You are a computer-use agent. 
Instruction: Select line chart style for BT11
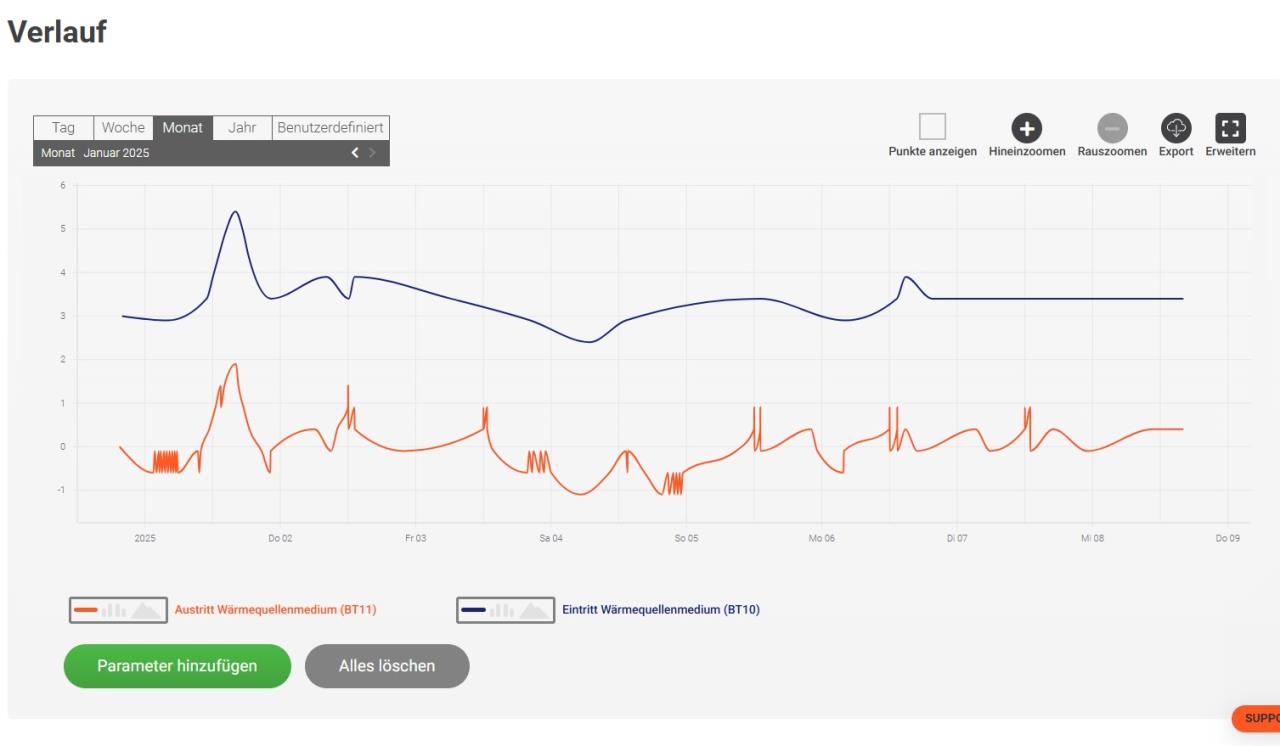point(86,610)
